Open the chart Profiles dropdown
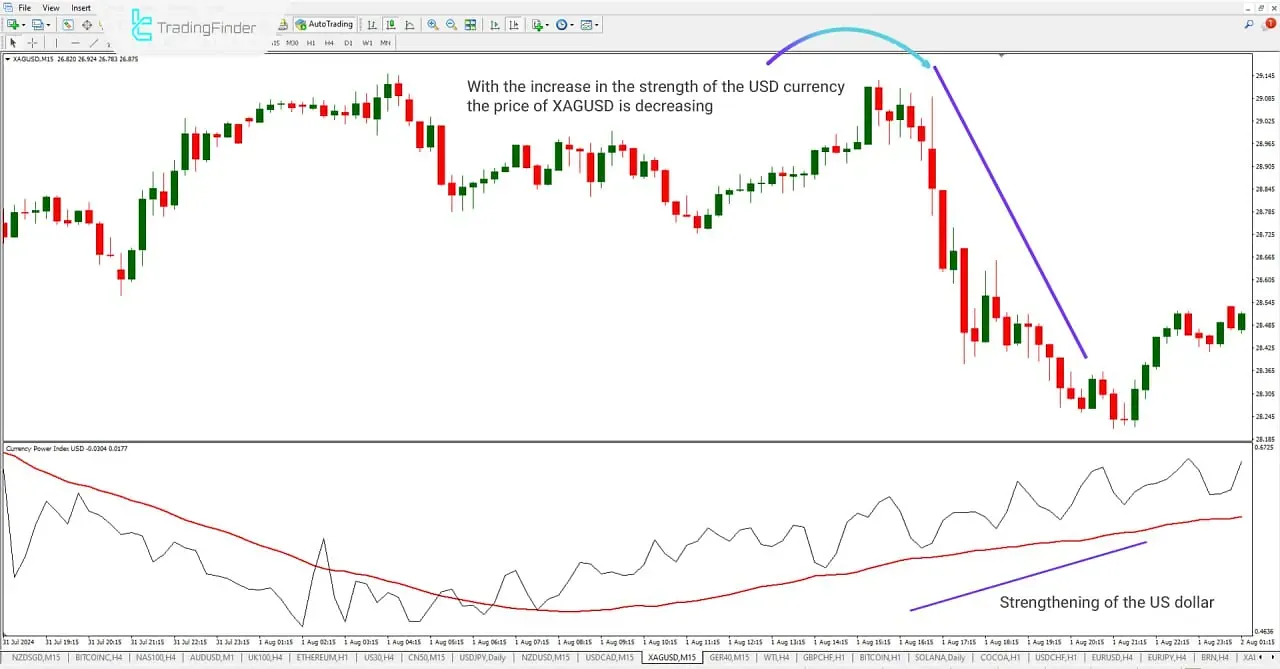 (x=38, y=25)
